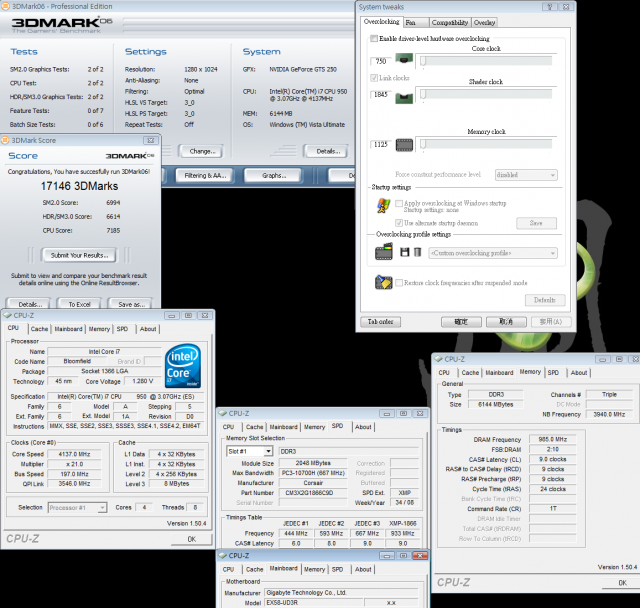
Task: Close the 3DMark Score dialog
Action: point(151,140)
